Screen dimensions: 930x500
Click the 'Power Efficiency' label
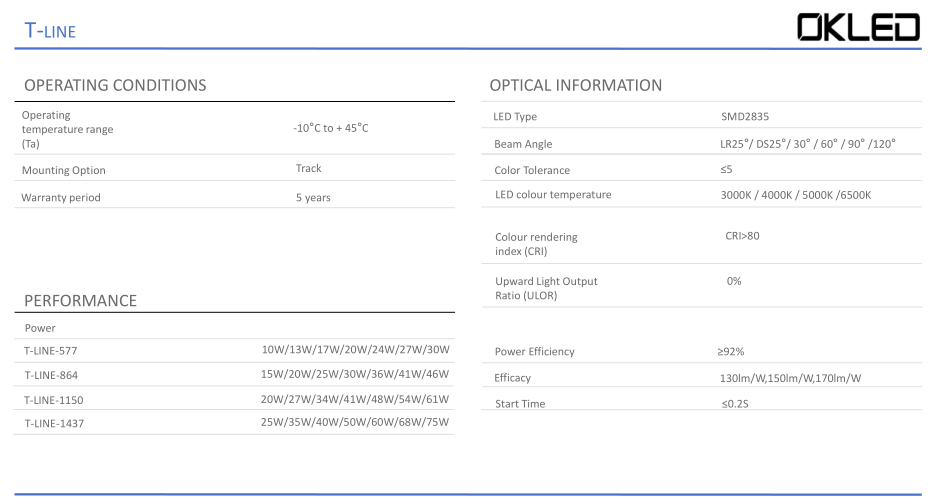coord(534,352)
